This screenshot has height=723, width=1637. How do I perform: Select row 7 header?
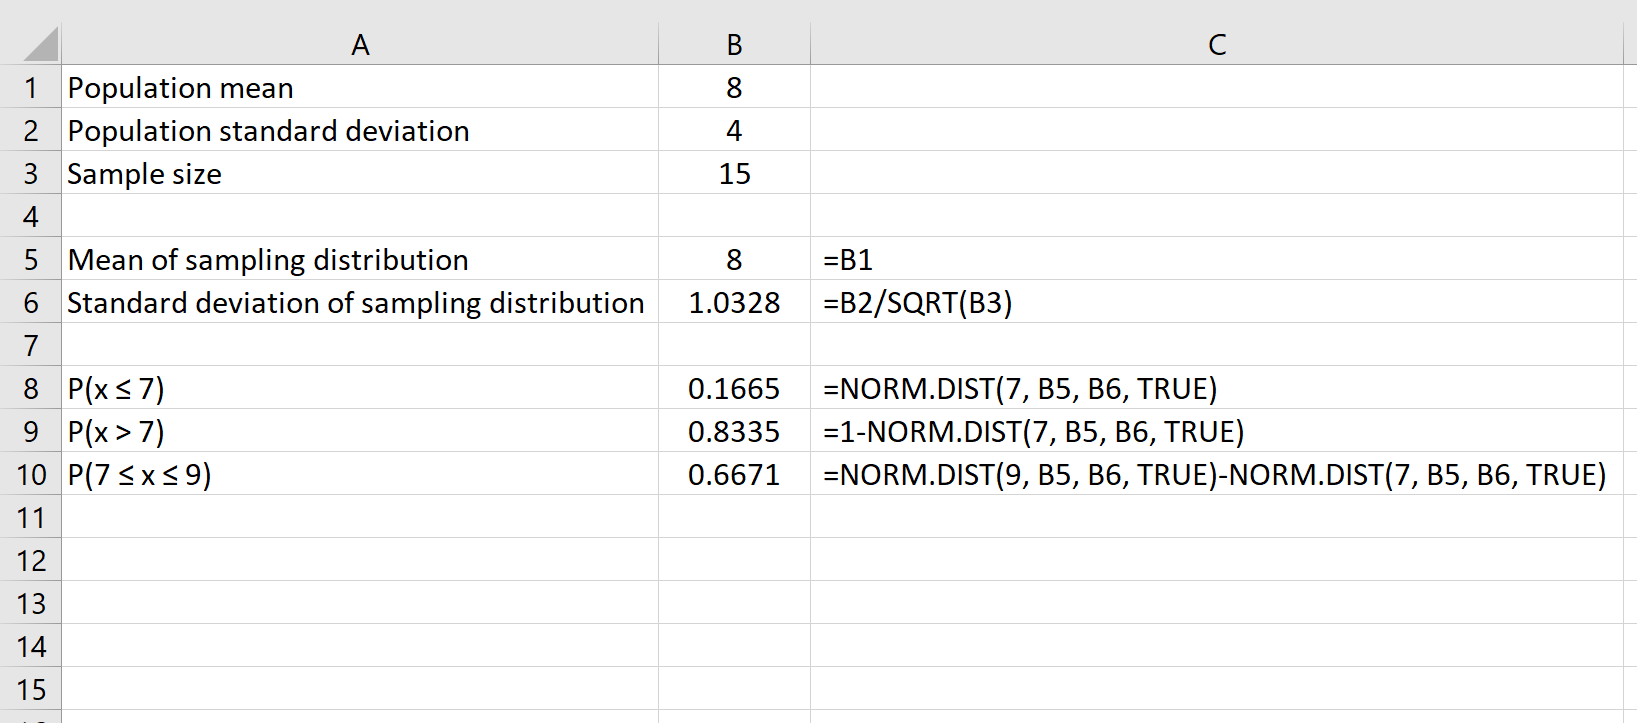tap(30, 345)
